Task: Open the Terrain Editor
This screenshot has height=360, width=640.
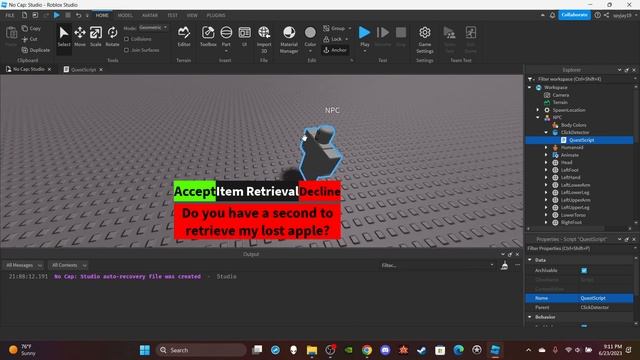Action: click(x=184, y=36)
